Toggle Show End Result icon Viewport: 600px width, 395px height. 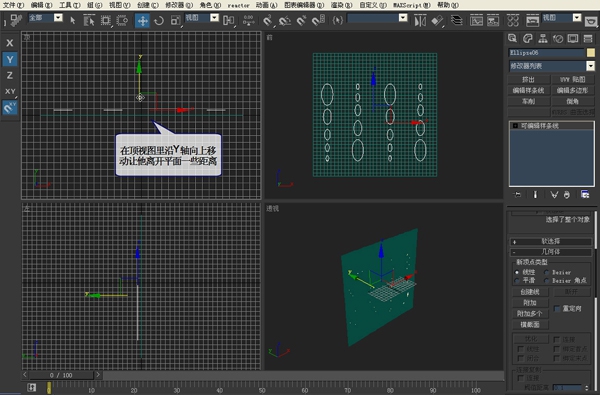[x=535, y=195]
